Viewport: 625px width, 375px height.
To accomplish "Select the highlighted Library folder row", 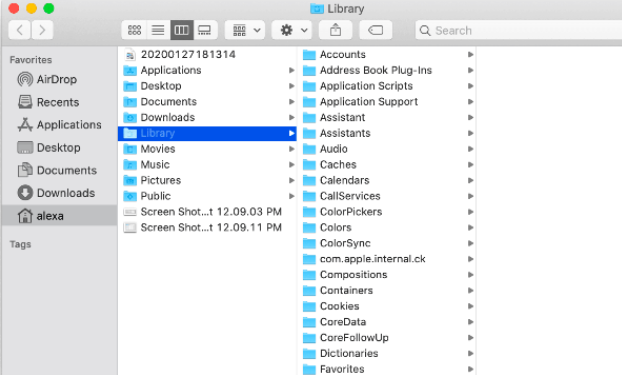I will [x=207, y=133].
